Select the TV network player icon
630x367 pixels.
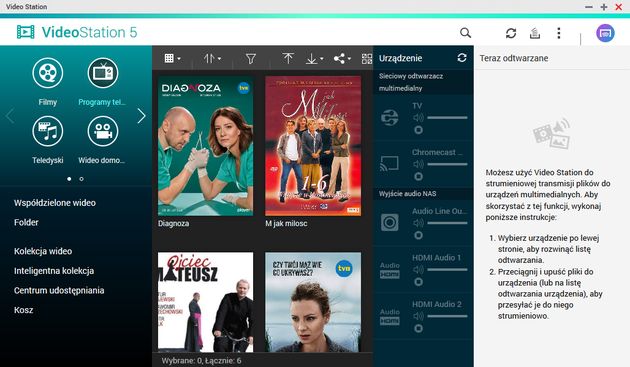tap(389, 117)
